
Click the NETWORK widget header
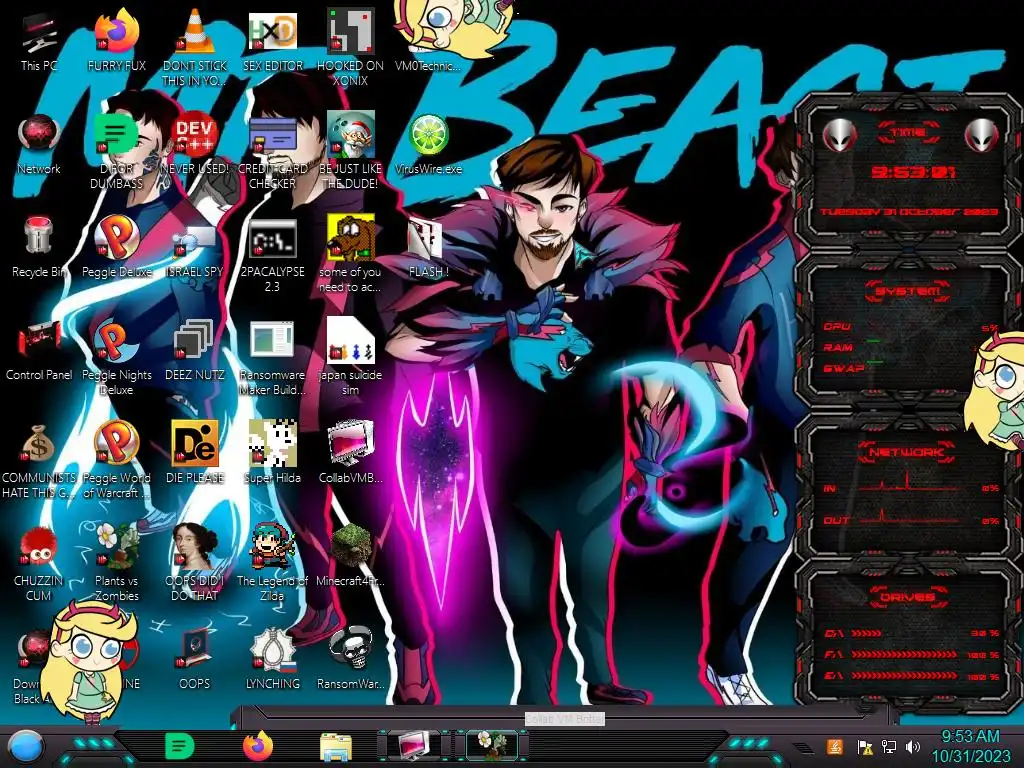pyautogui.click(x=907, y=451)
